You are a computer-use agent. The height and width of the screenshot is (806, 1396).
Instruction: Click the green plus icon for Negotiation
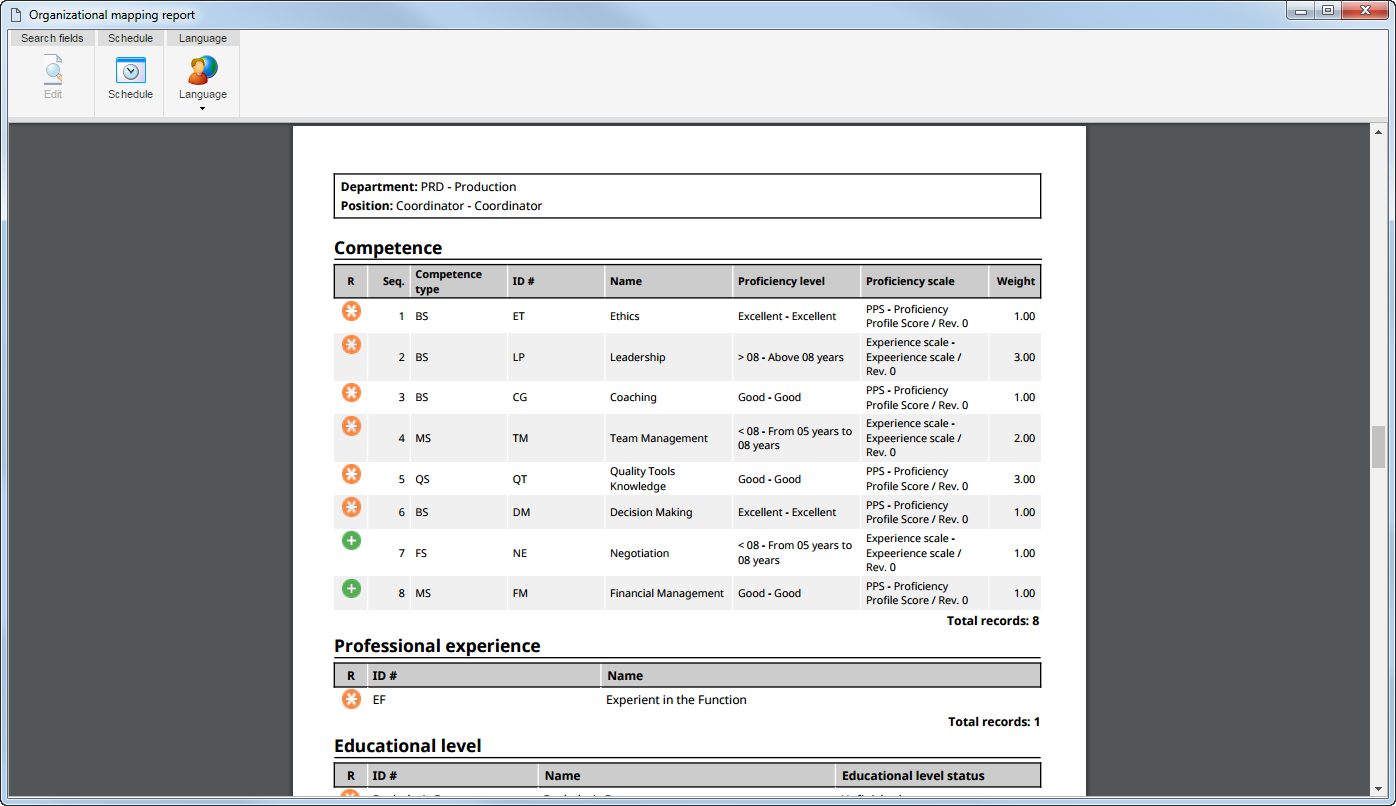pos(351,540)
